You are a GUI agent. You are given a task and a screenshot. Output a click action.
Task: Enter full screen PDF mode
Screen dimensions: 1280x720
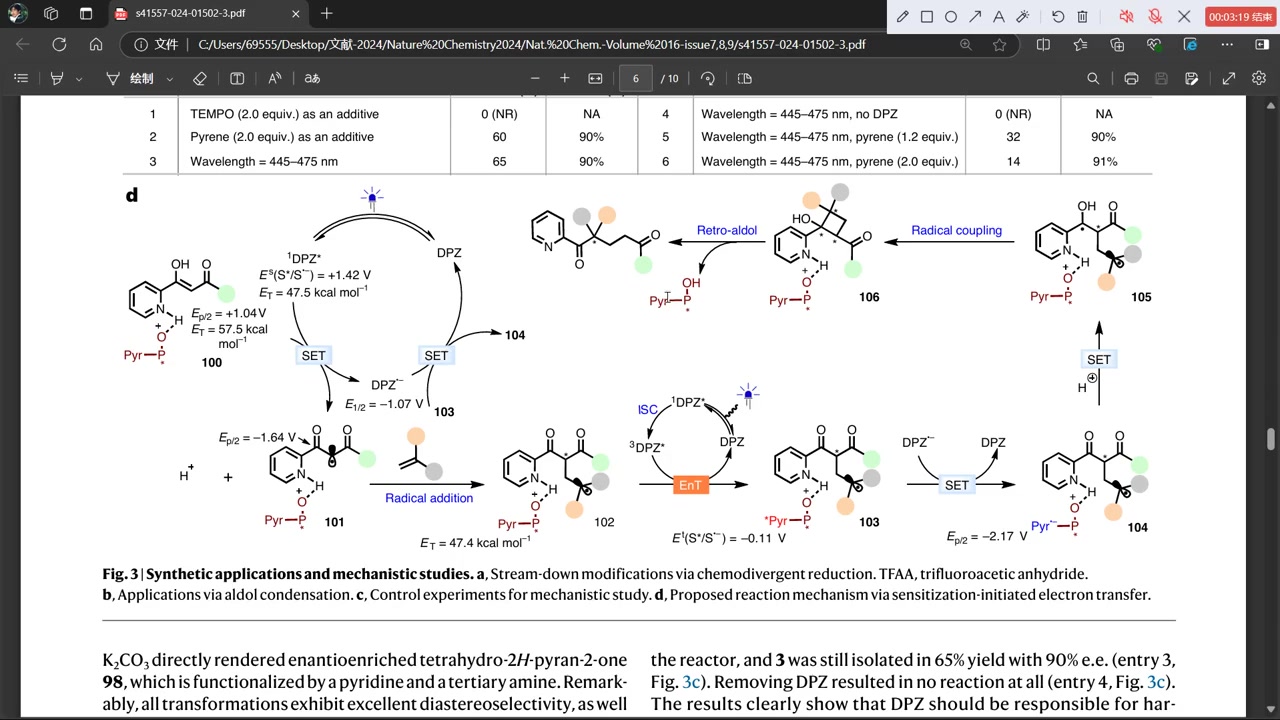point(1229,78)
